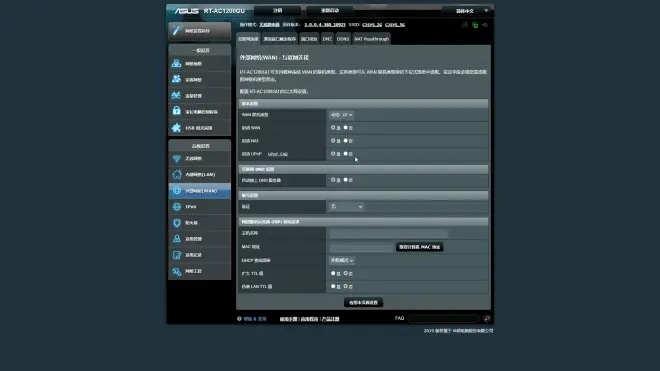Focus the MAC Address input field
The width and height of the screenshot is (660, 371).
(362, 247)
